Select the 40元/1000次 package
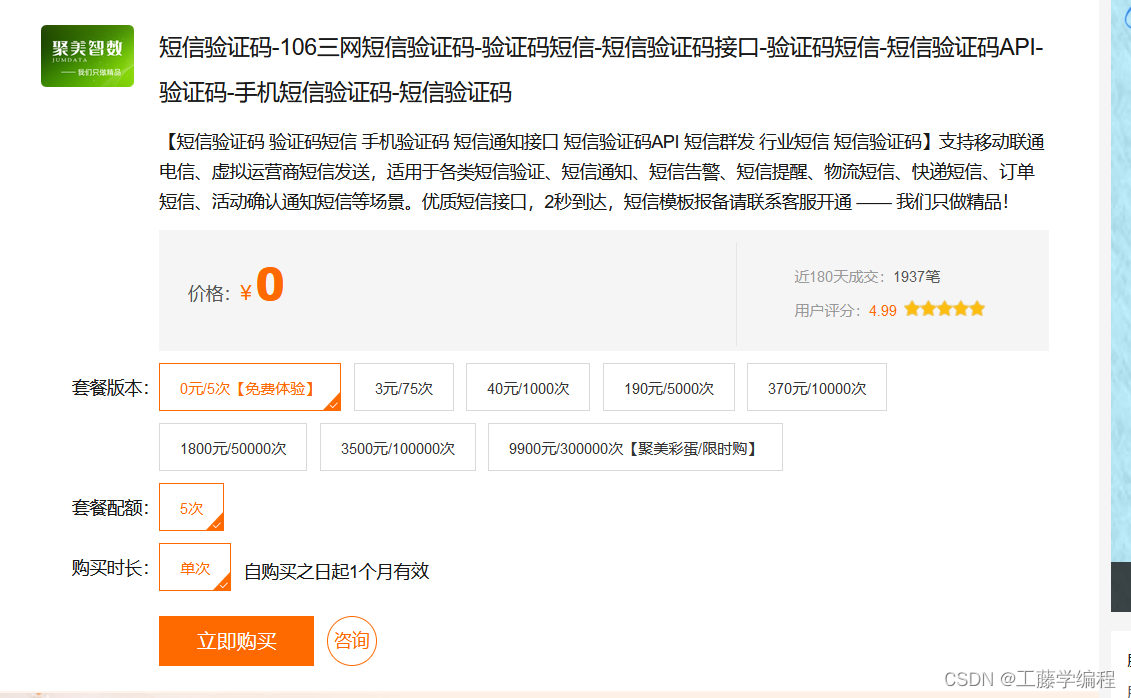The height and width of the screenshot is (698, 1131). pyautogui.click(x=528, y=387)
